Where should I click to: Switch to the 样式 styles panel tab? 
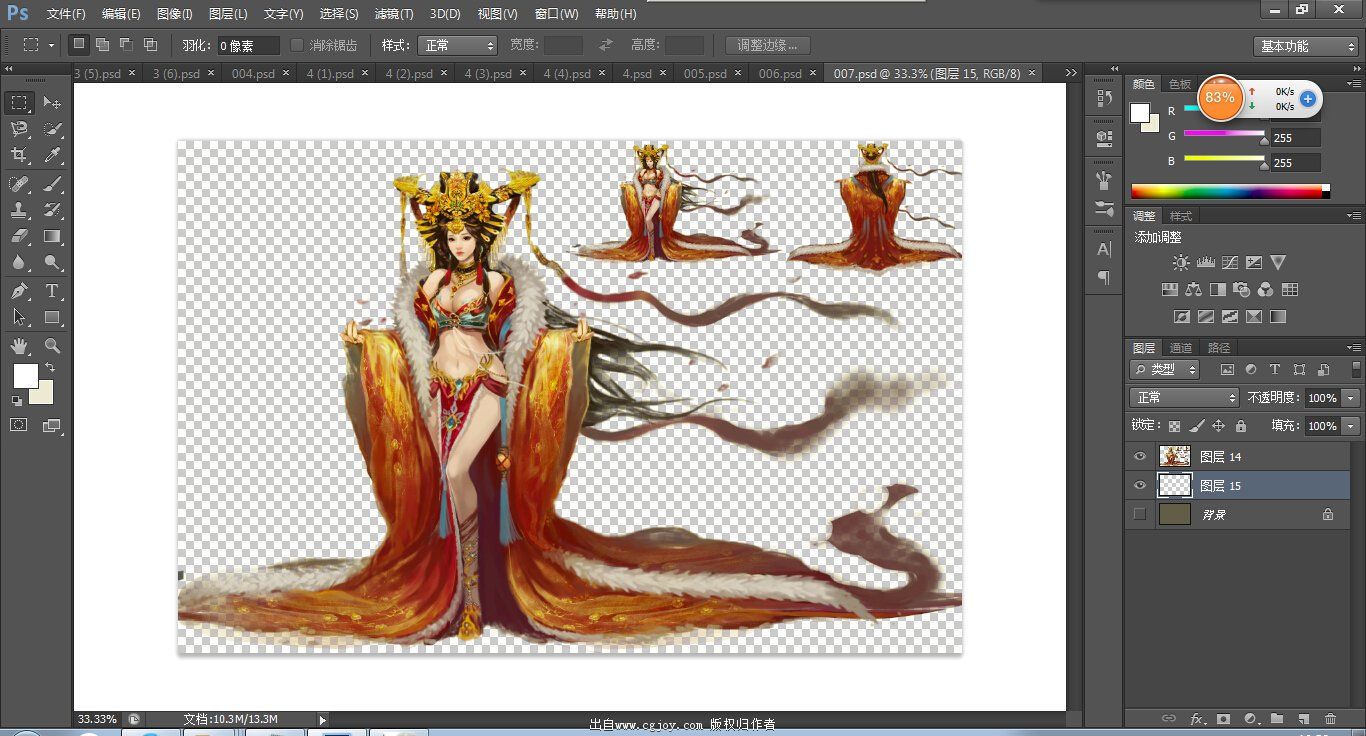click(x=1181, y=216)
